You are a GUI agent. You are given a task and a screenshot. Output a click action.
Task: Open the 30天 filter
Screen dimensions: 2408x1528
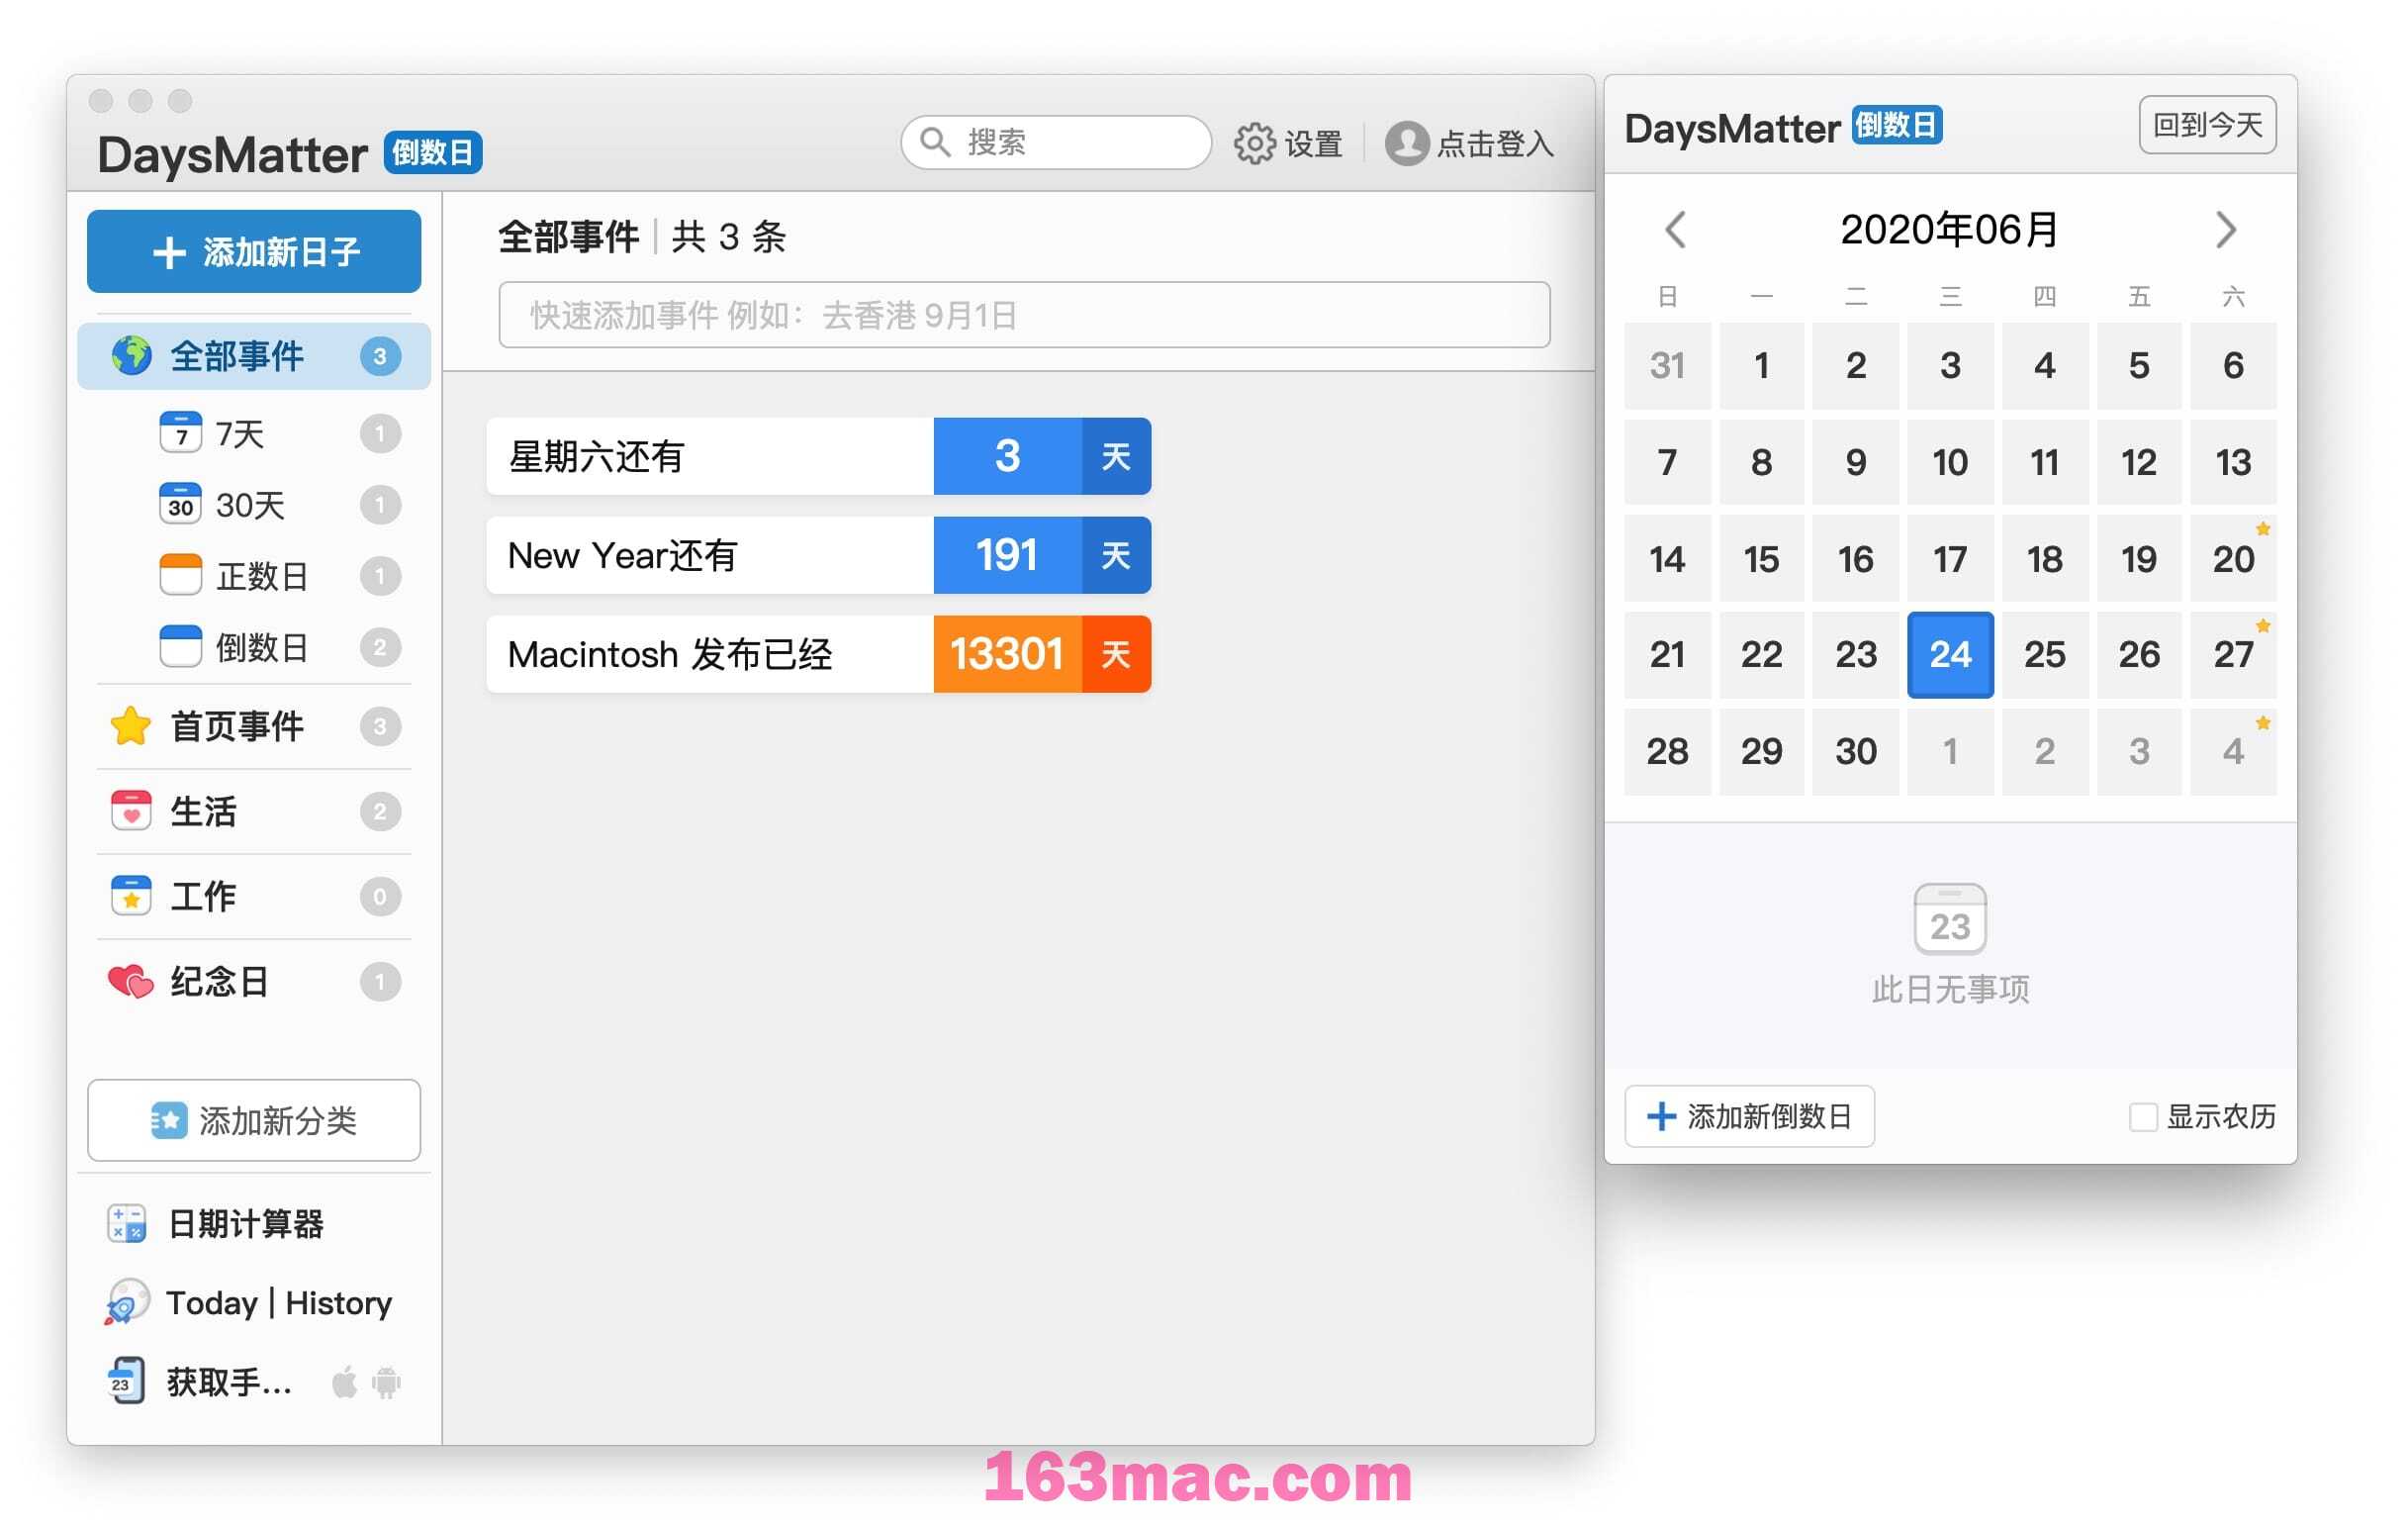click(254, 504)
